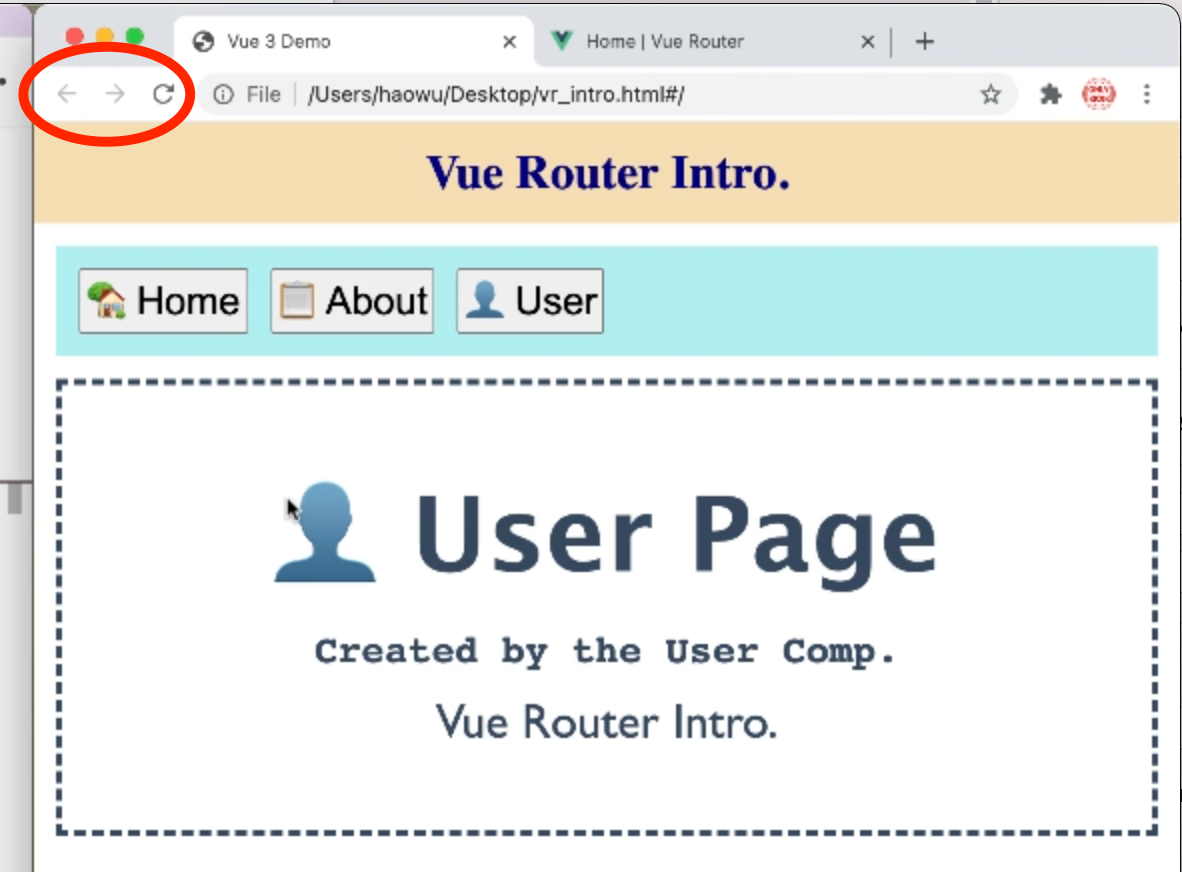Open the browser extensions puzzle icon
Viewport: 1182px width, 872px height.
click(1049, 94)
